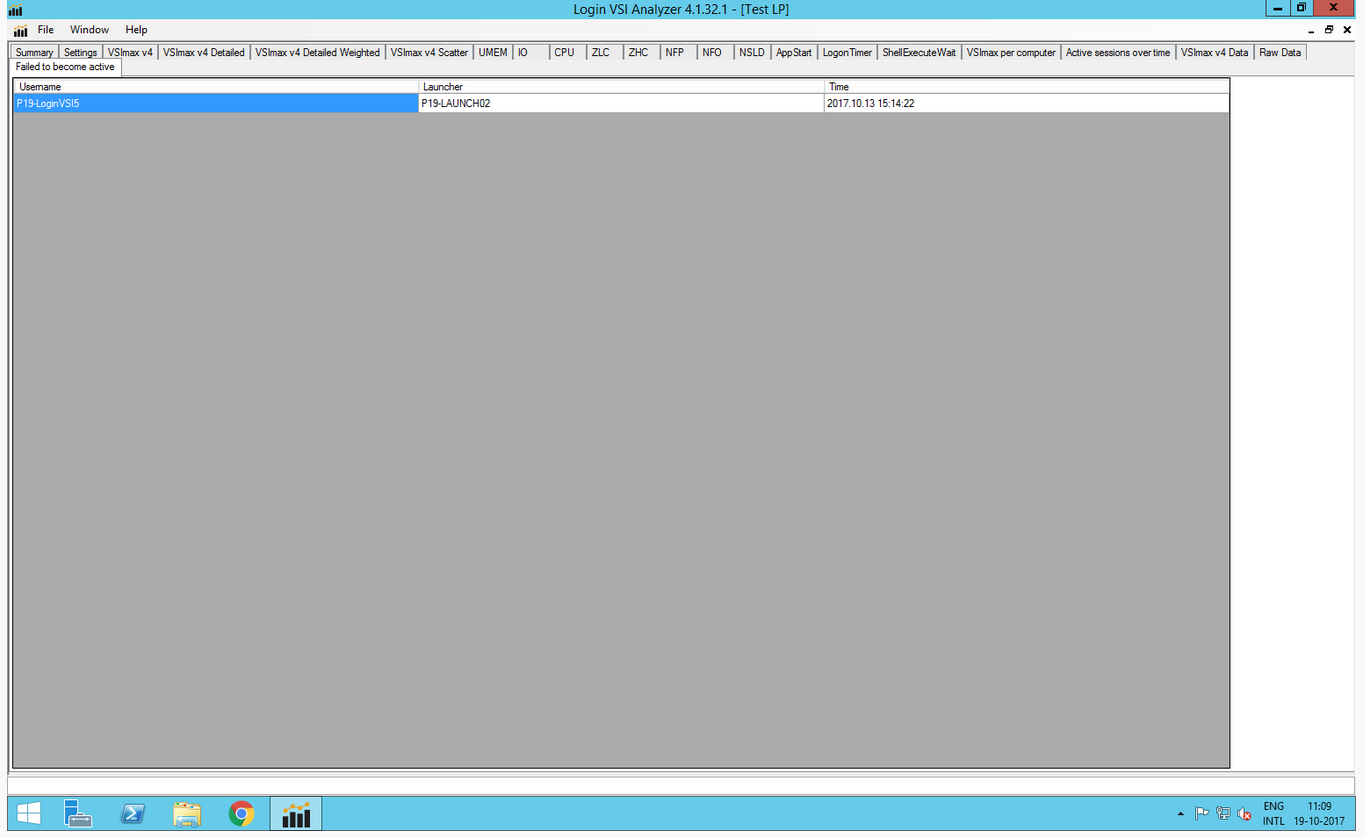
Task: Select the Failed to become active tab
Action: pos(65,67)
